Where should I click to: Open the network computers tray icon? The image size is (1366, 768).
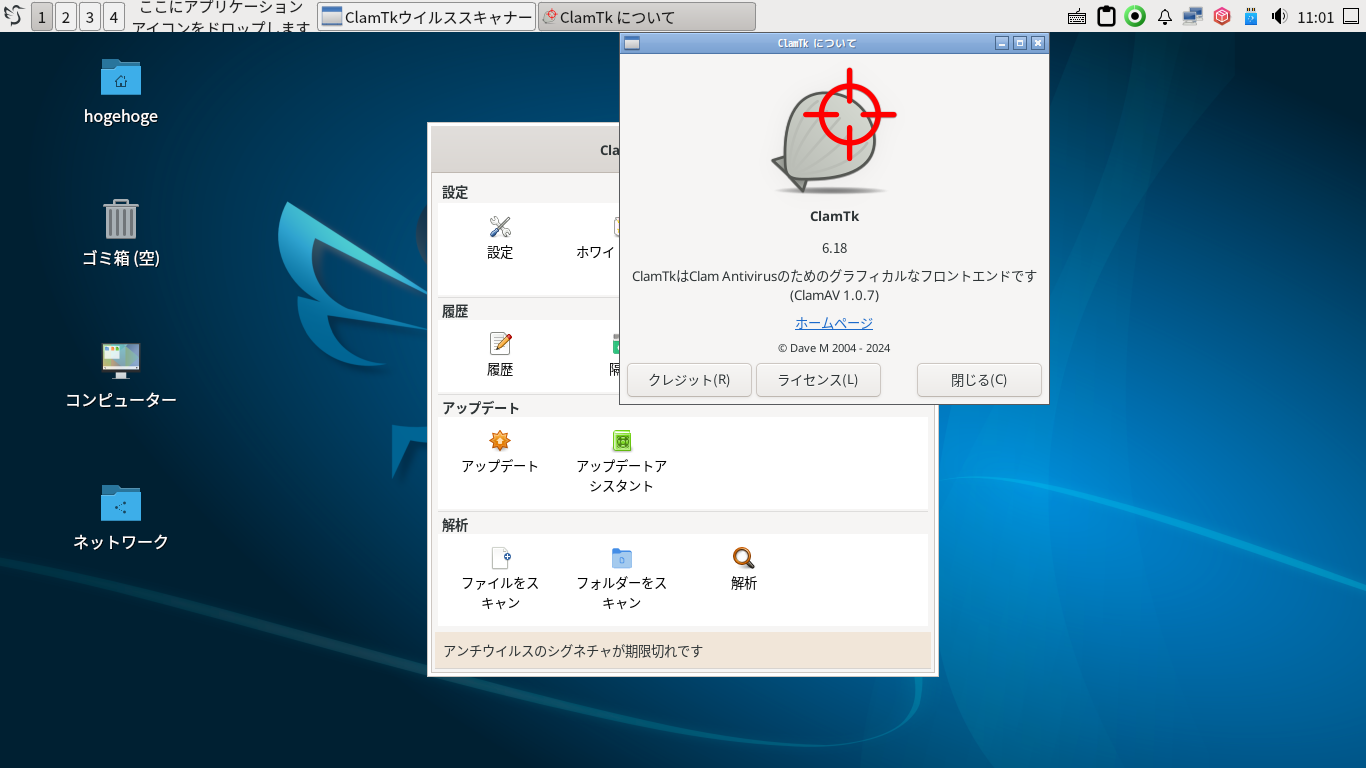tap(1192, 16)
